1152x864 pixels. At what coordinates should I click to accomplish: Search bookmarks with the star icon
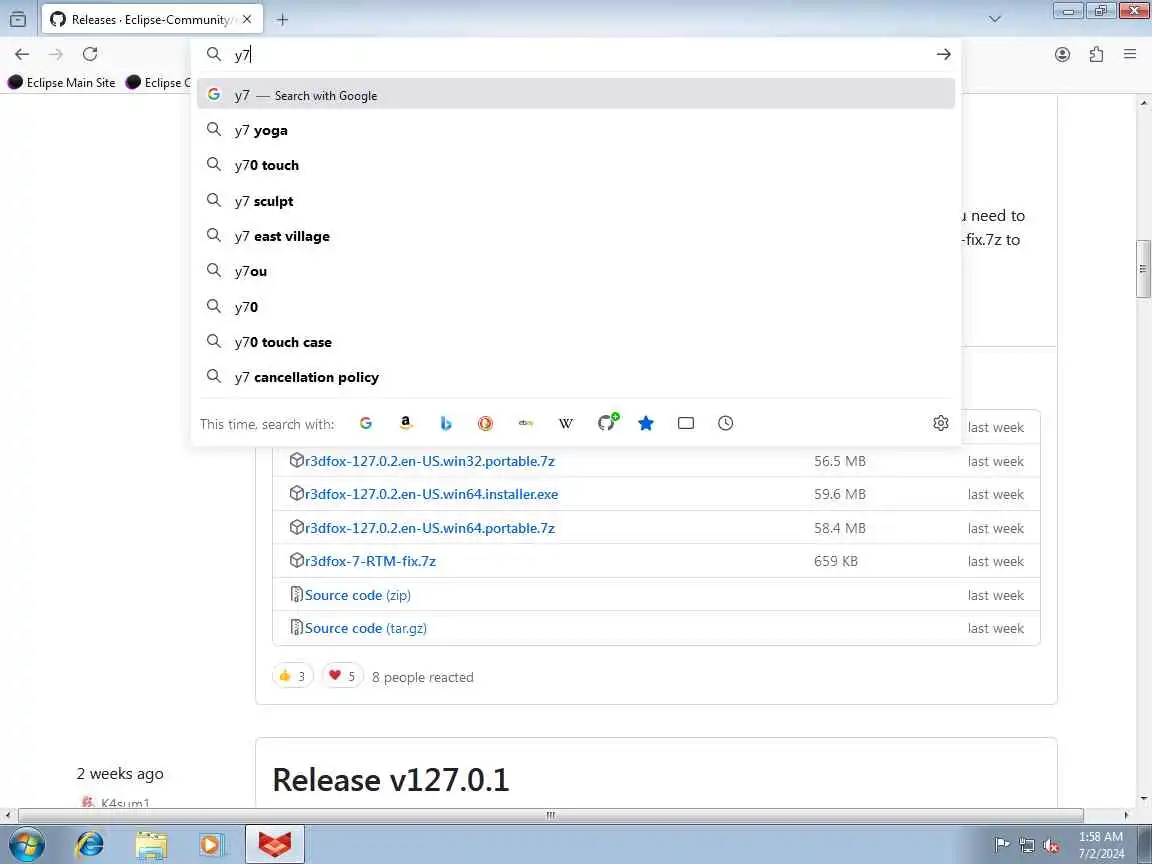click(646, 423)
